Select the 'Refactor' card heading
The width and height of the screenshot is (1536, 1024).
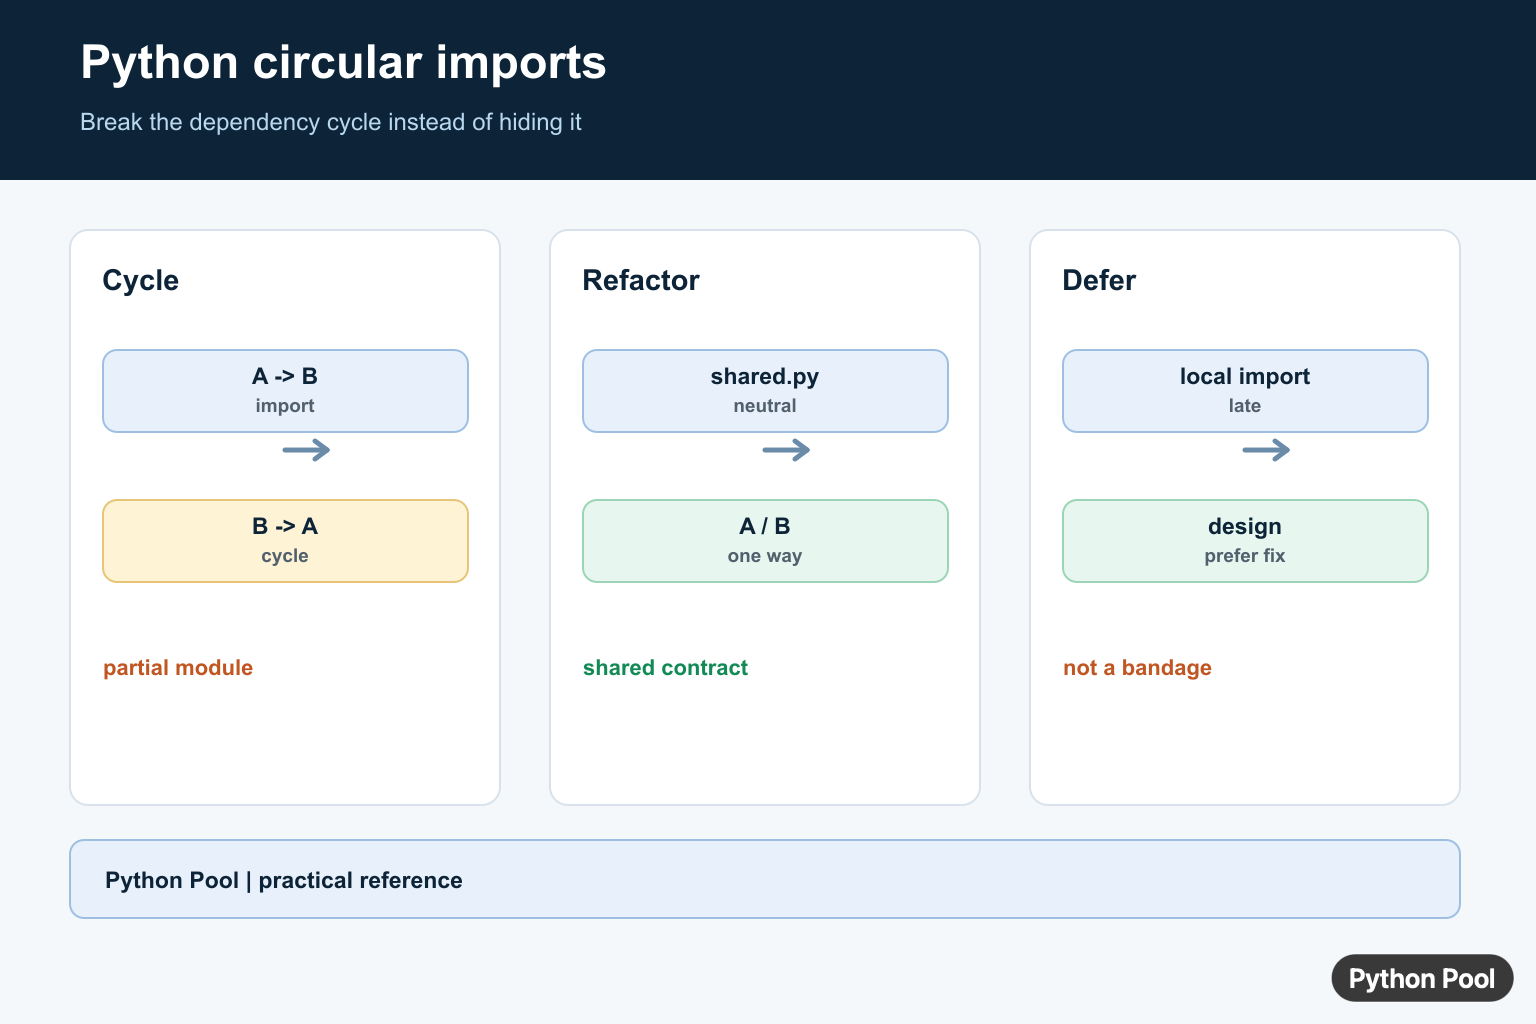click(641, 280)
